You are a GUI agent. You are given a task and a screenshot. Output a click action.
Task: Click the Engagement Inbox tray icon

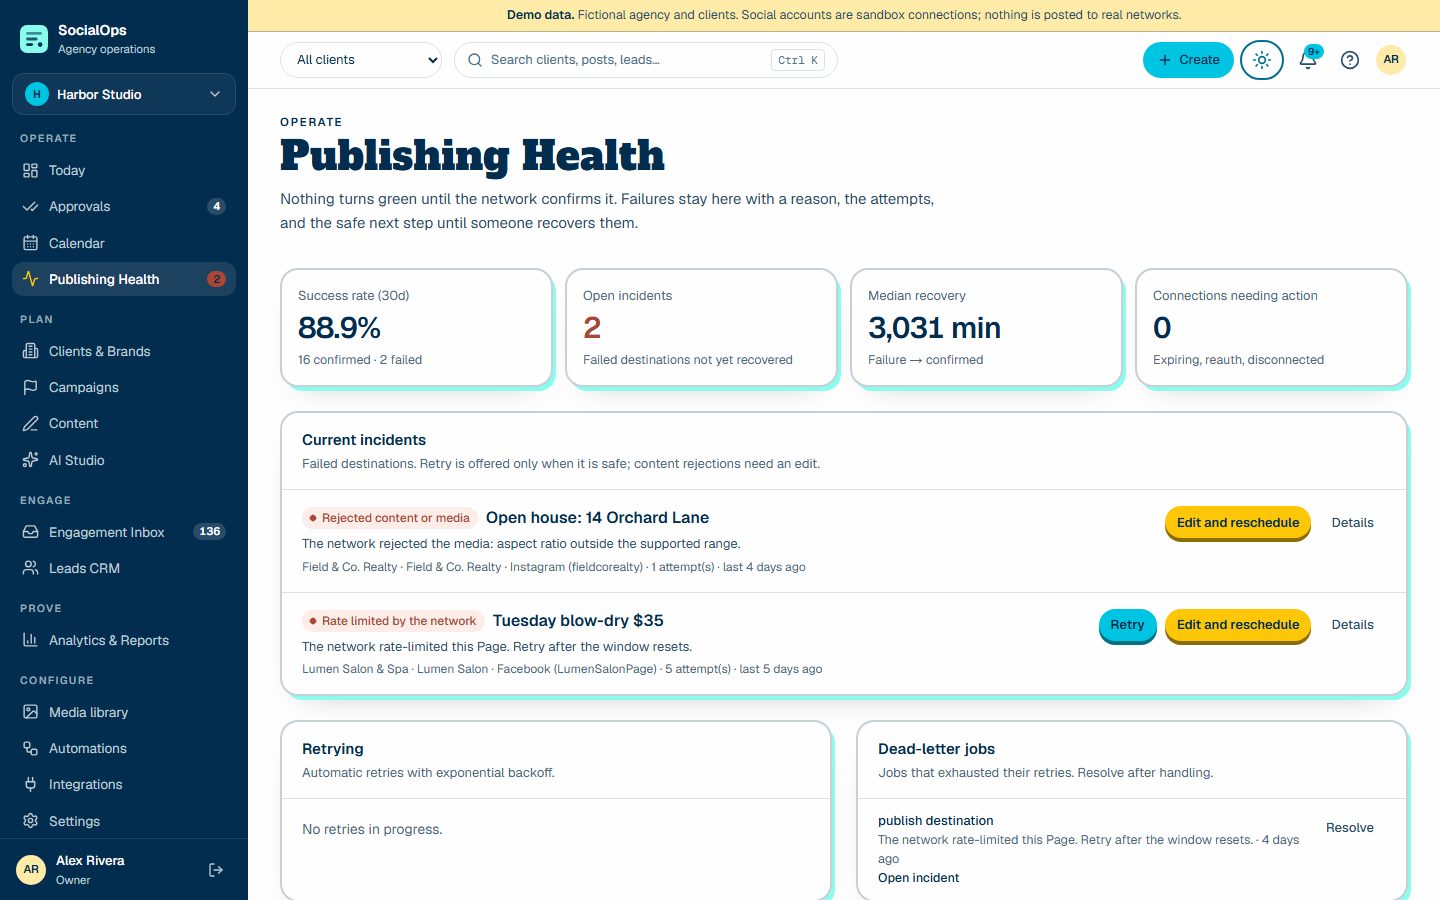[x=31, y=532]
